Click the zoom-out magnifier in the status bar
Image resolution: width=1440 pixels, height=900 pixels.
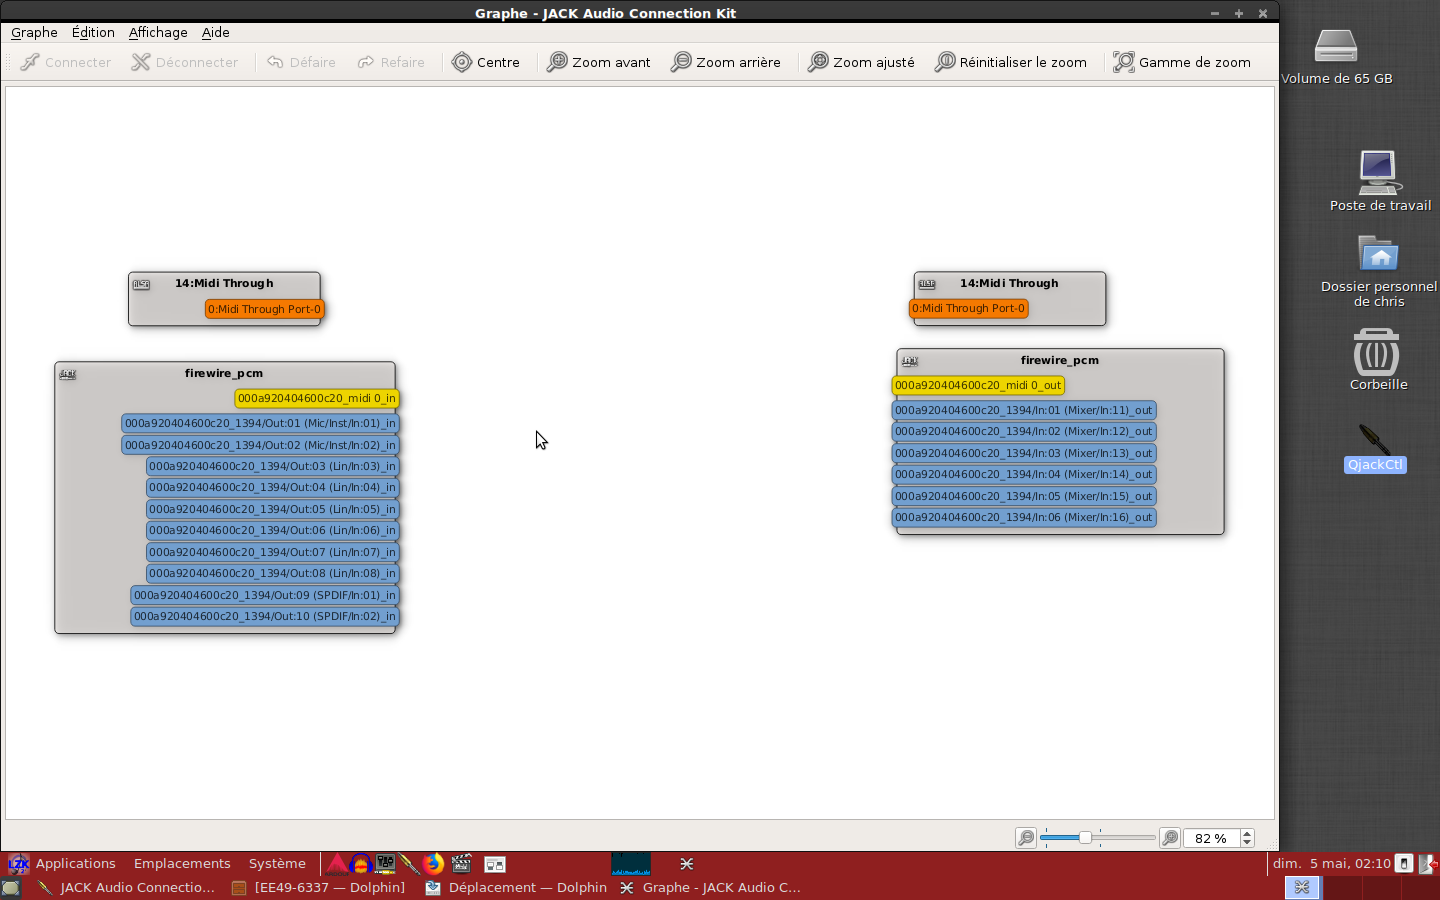[1026, 838]
